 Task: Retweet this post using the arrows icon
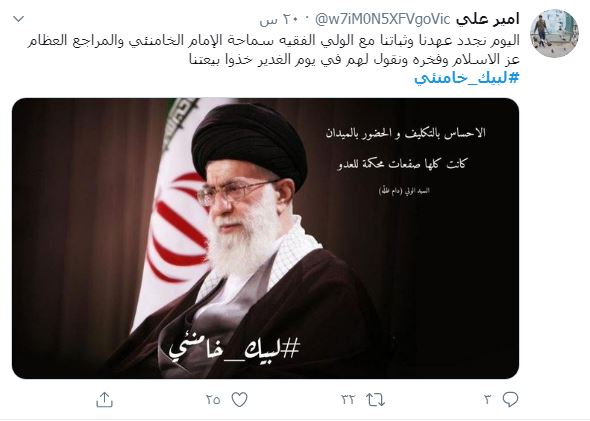(376, 400)
